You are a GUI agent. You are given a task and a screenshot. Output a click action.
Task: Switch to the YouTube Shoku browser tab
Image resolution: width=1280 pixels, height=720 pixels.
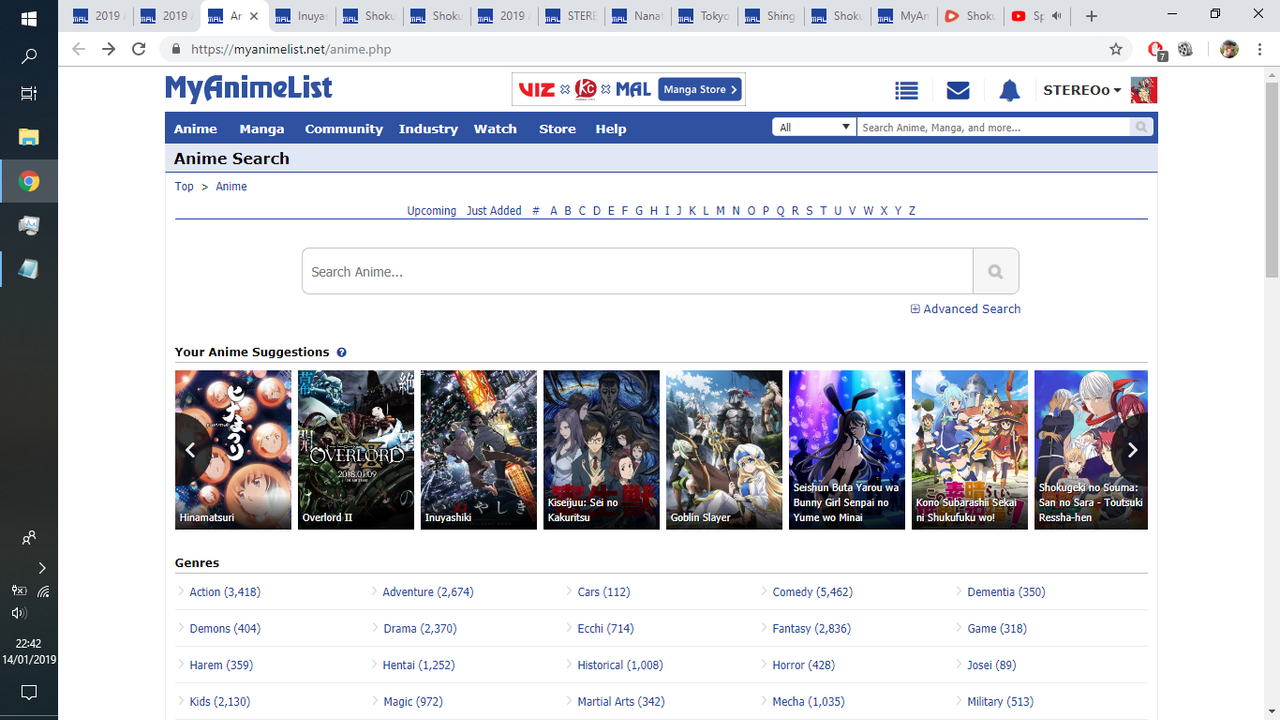970,16
